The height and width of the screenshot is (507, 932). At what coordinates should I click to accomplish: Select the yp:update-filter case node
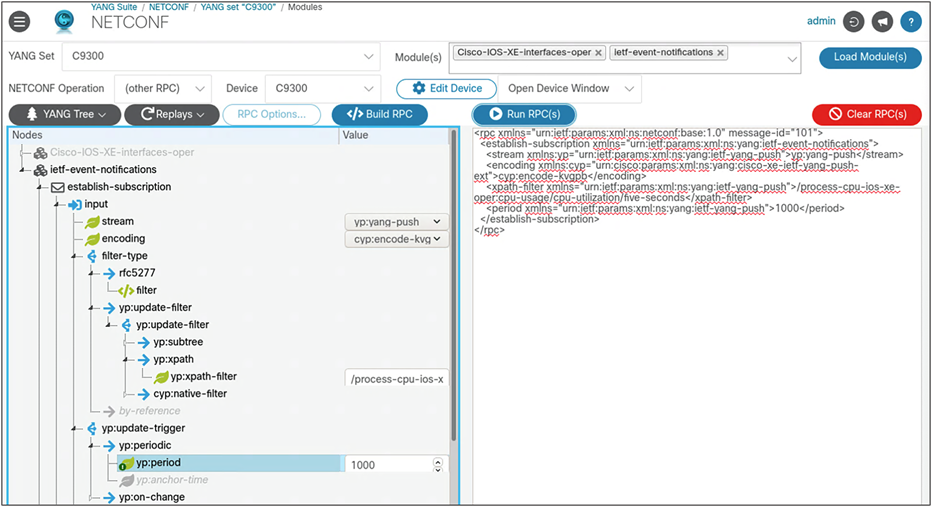point(155,308)
